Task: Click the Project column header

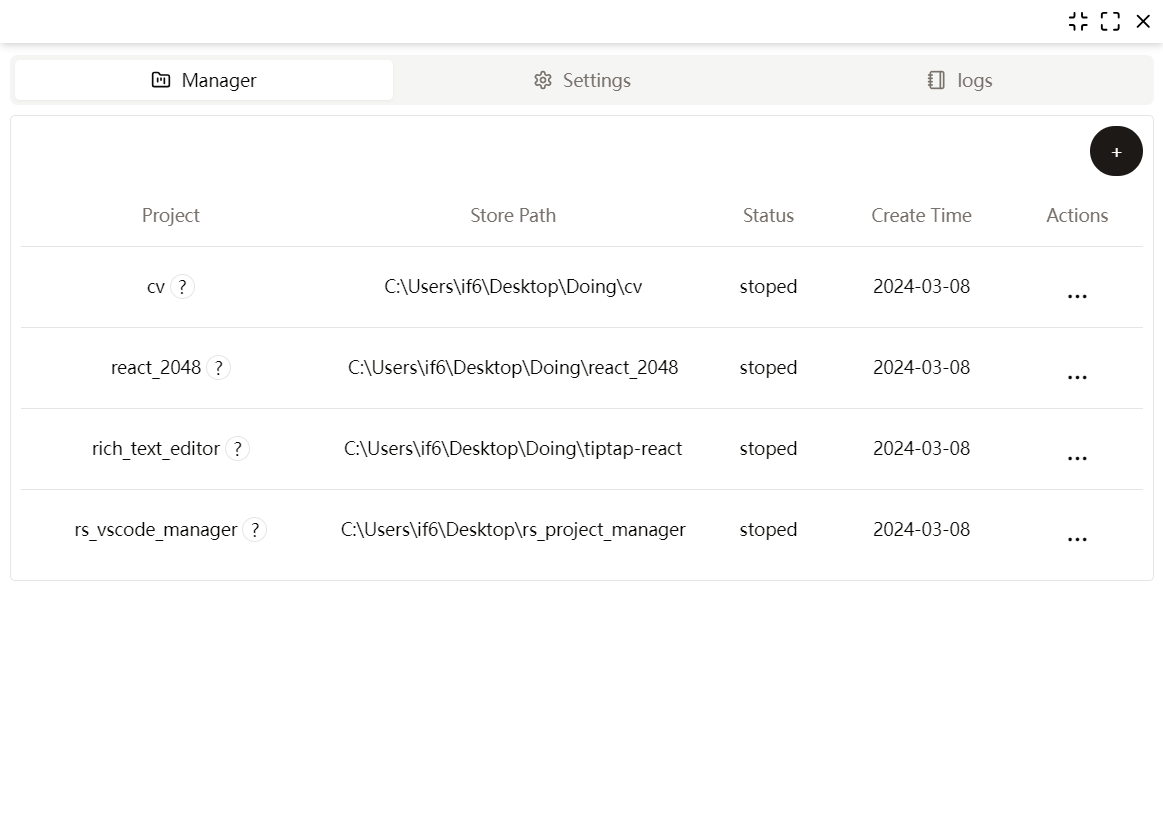Action: (171, 215)
